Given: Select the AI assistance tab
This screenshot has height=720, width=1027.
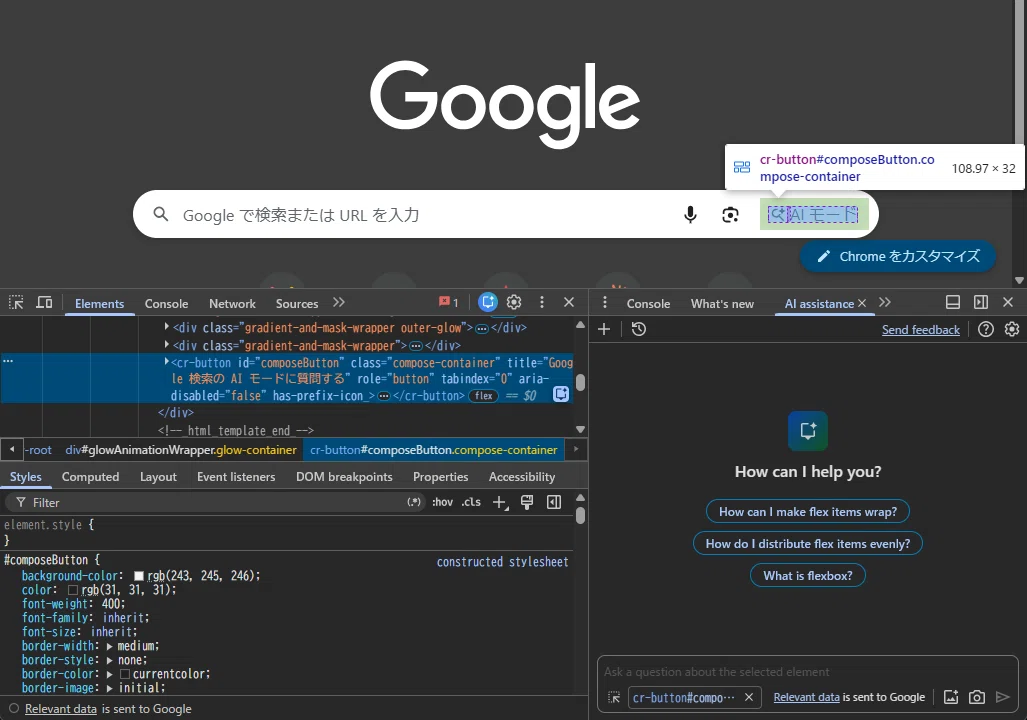Looking at the screenshot, I should pos(819,303).
